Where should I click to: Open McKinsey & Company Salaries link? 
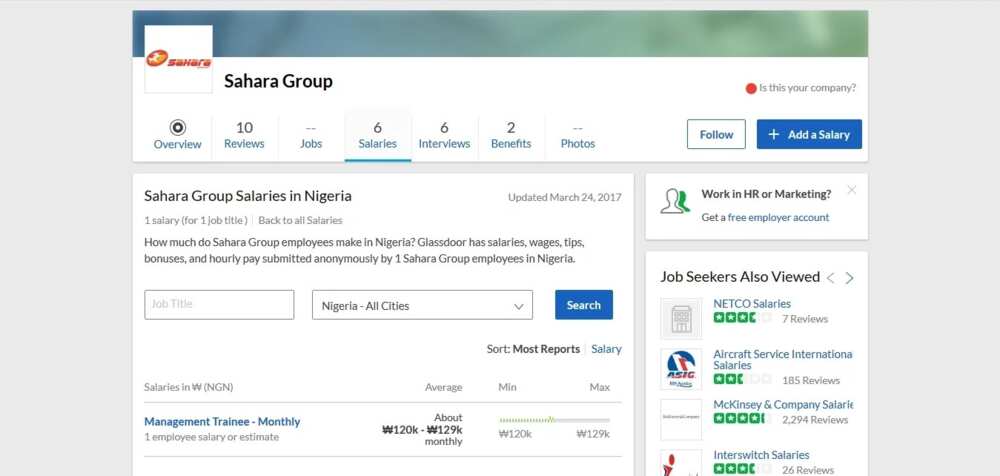coord(783,405)
